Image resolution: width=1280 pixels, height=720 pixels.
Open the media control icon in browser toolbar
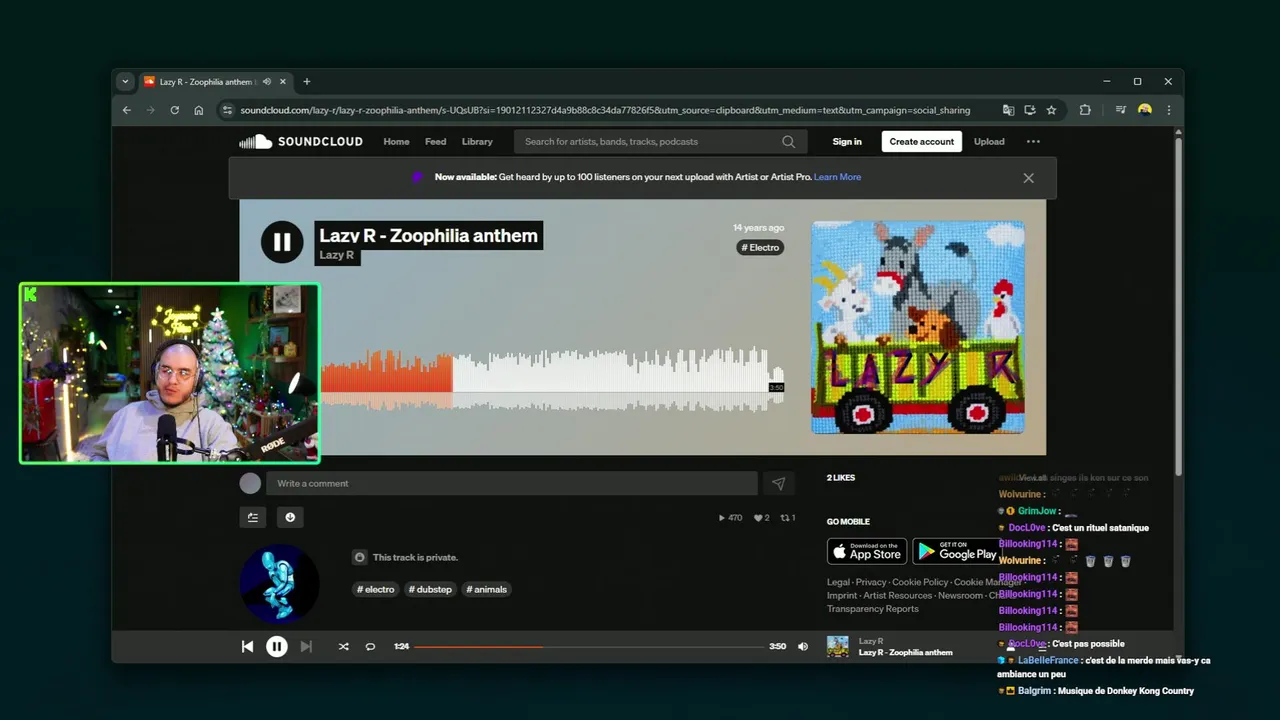point(1120,110)
